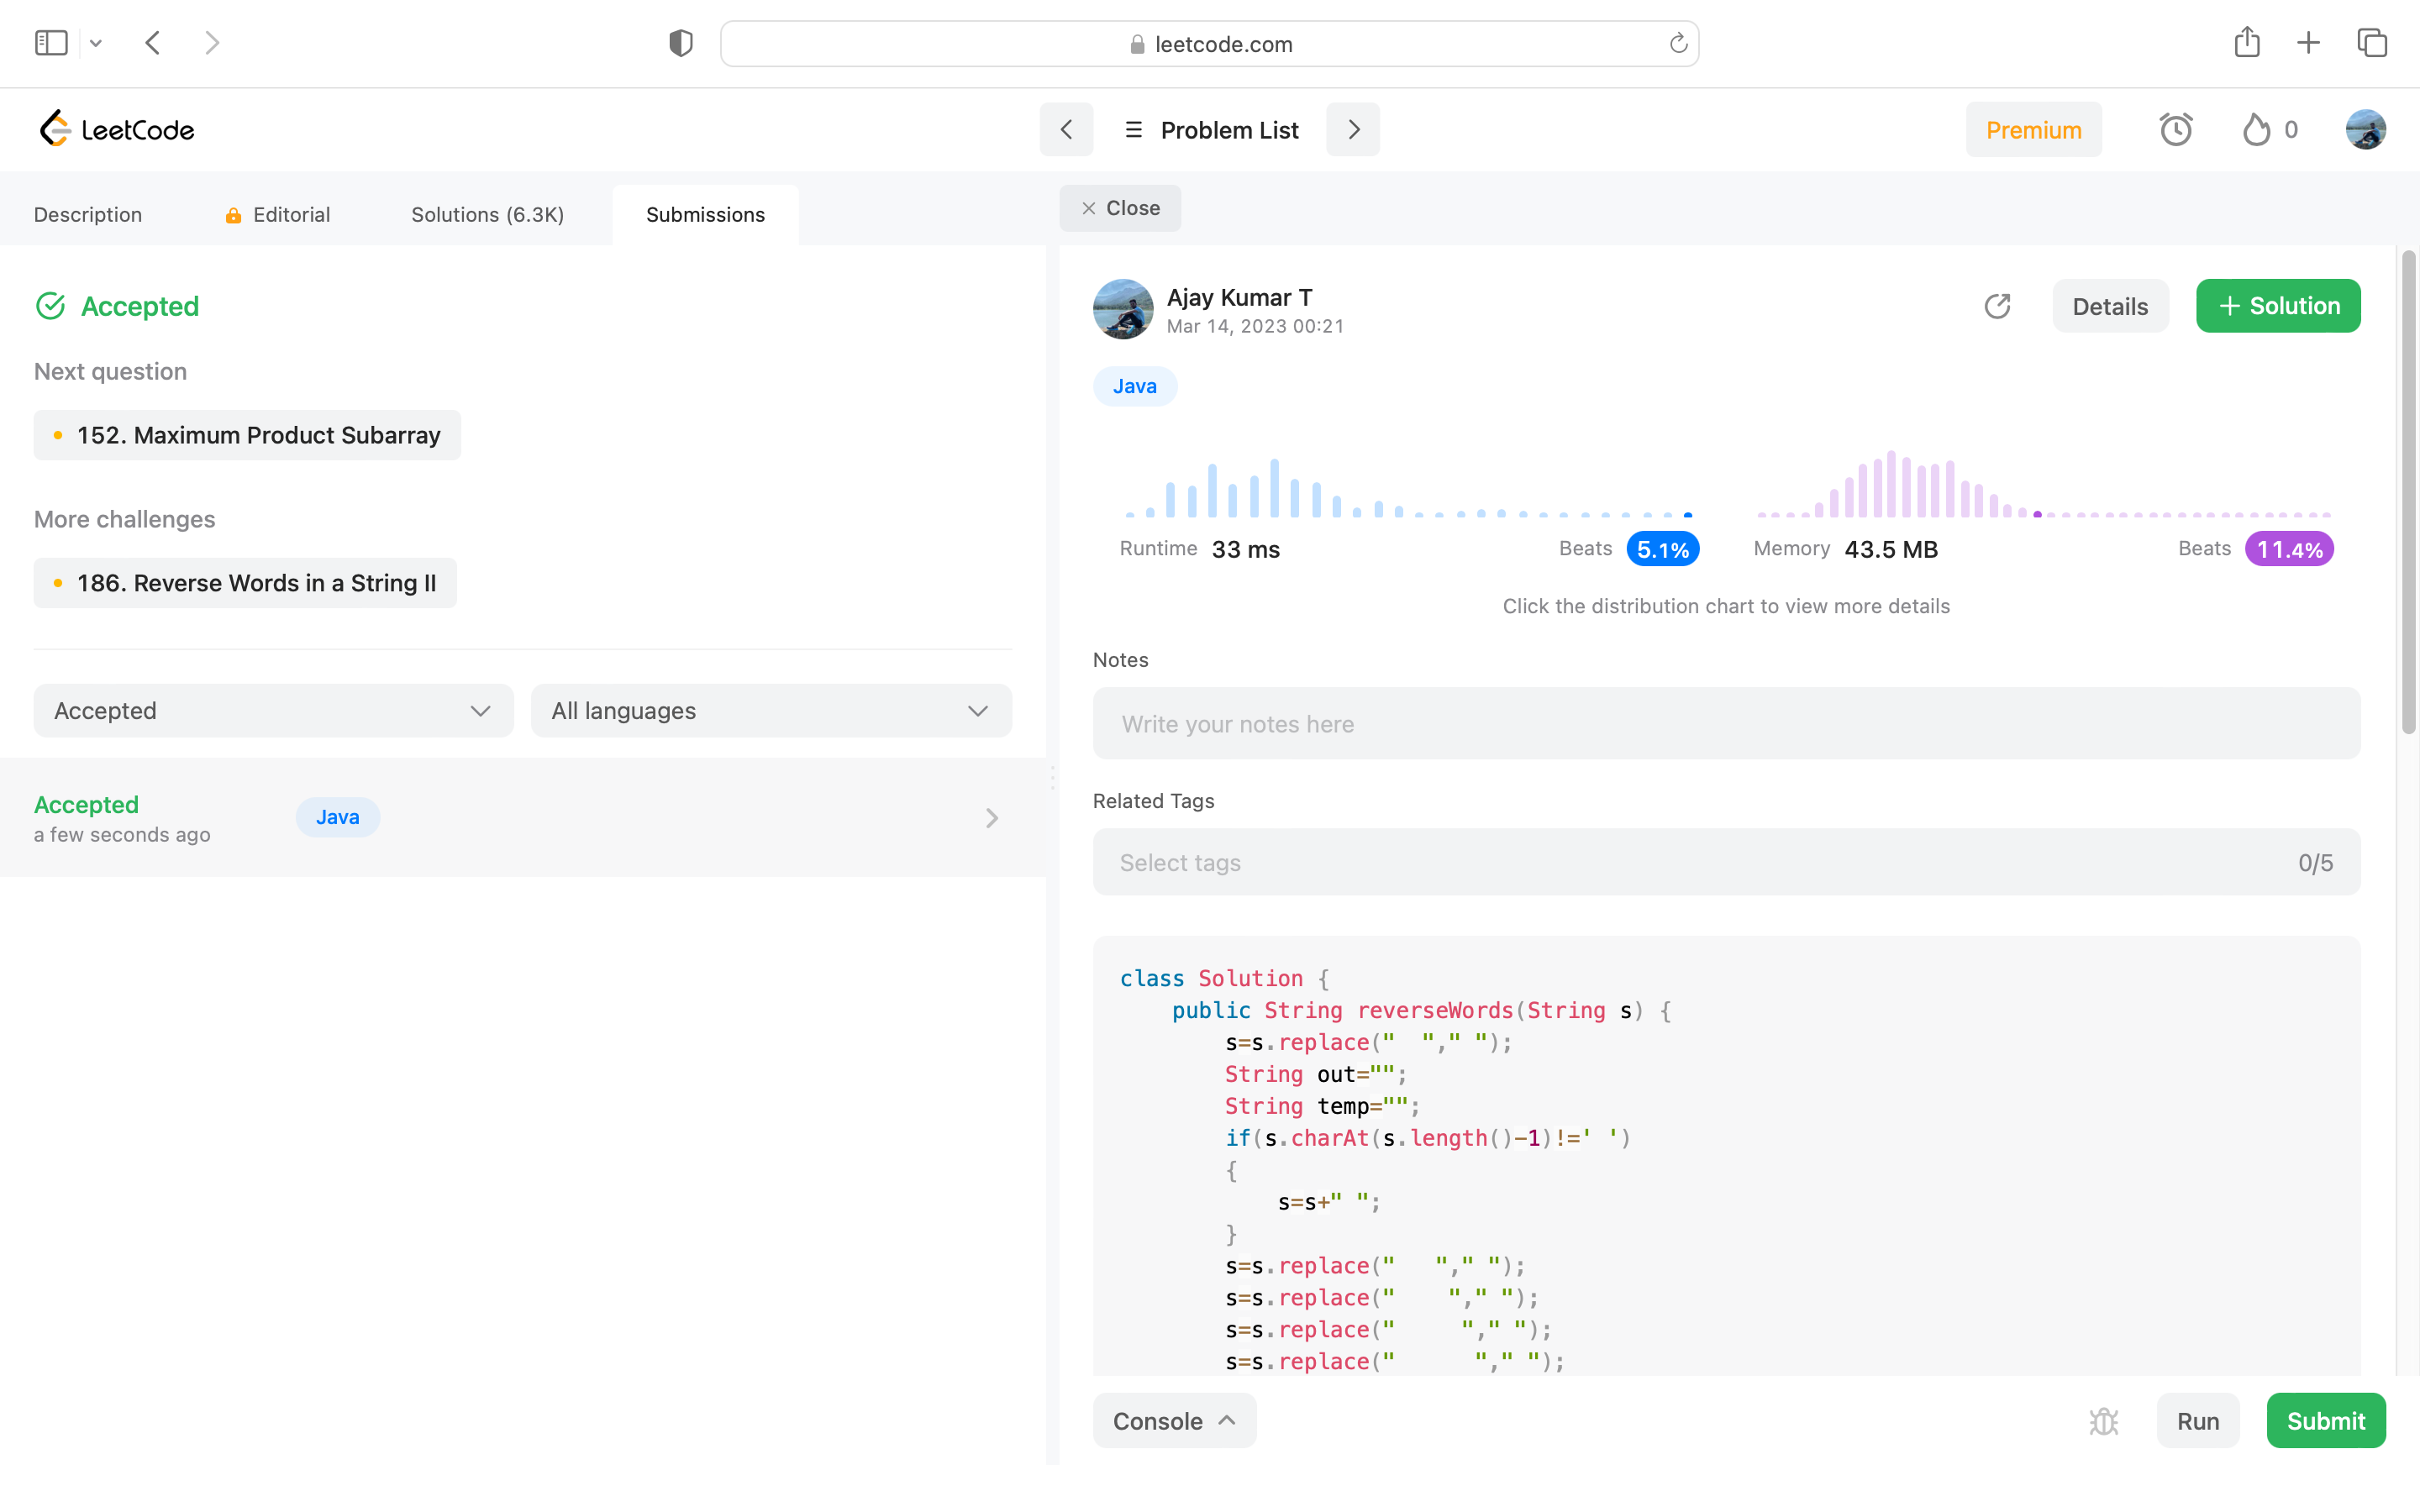Click Safari's privacy shield icon
The height and width of the screenshot is (1512, 2420).
tap(681, 43)
